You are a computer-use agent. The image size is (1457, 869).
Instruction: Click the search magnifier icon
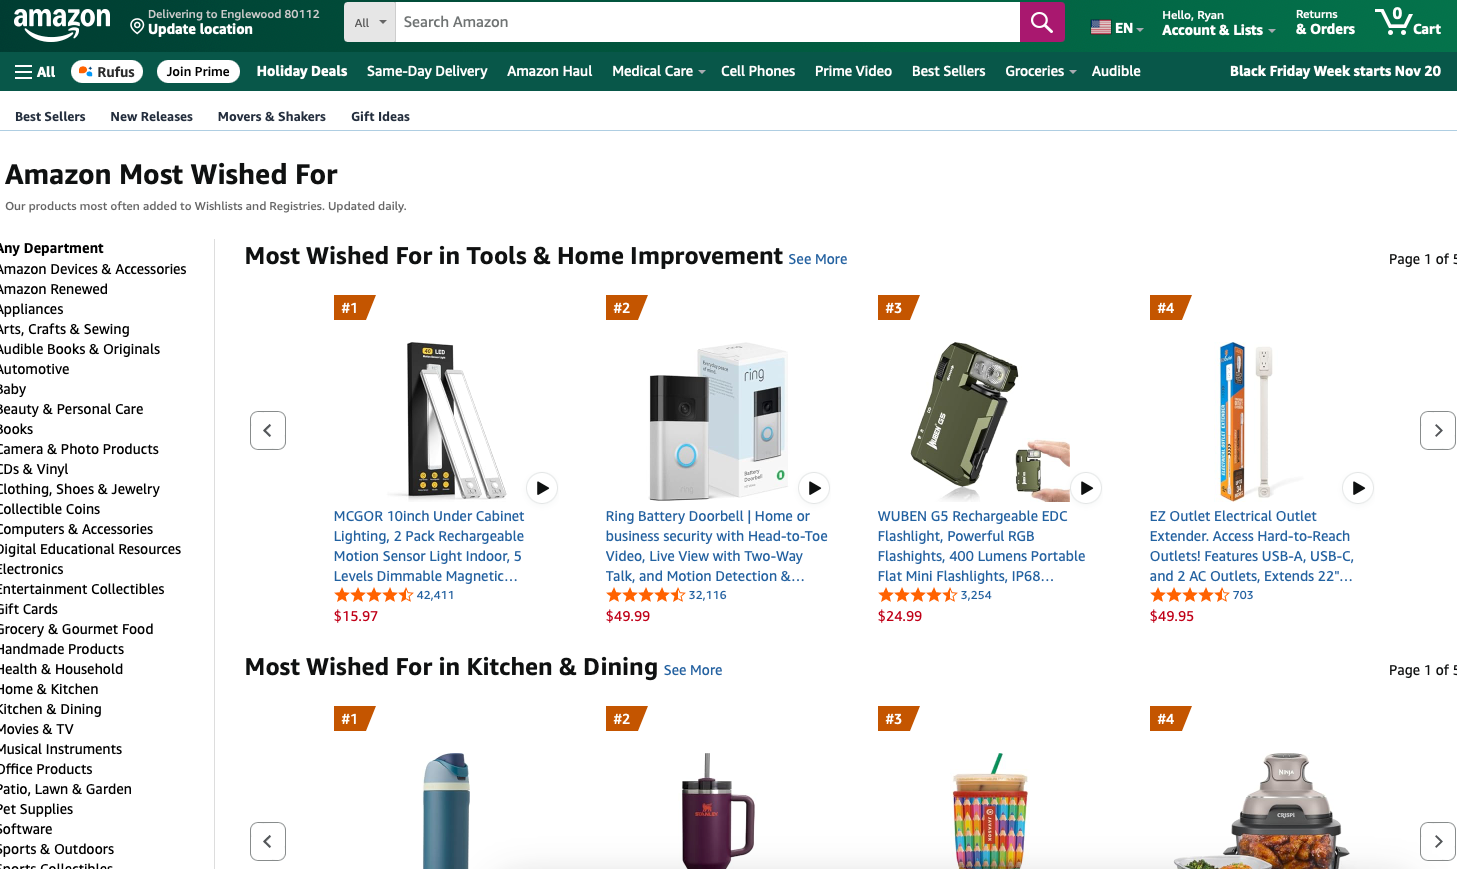pos(1041,21)
